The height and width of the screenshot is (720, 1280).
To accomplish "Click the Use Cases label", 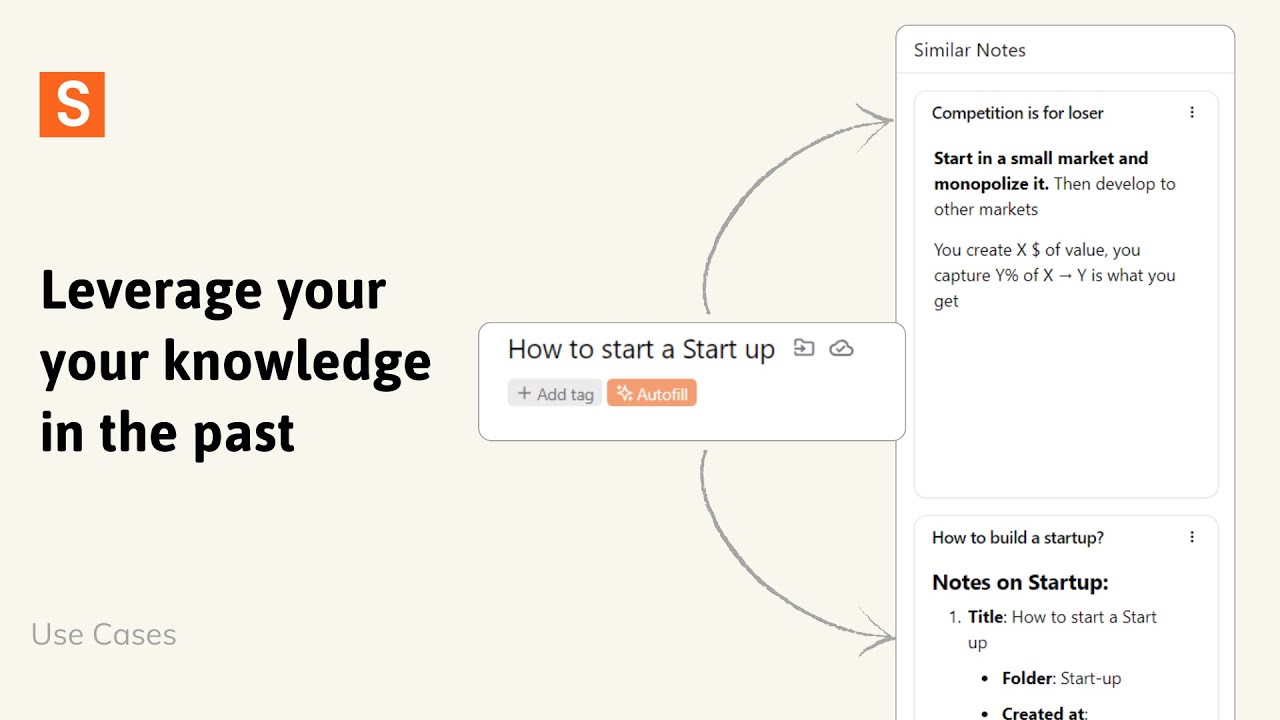I will click(x=104, y=634).
